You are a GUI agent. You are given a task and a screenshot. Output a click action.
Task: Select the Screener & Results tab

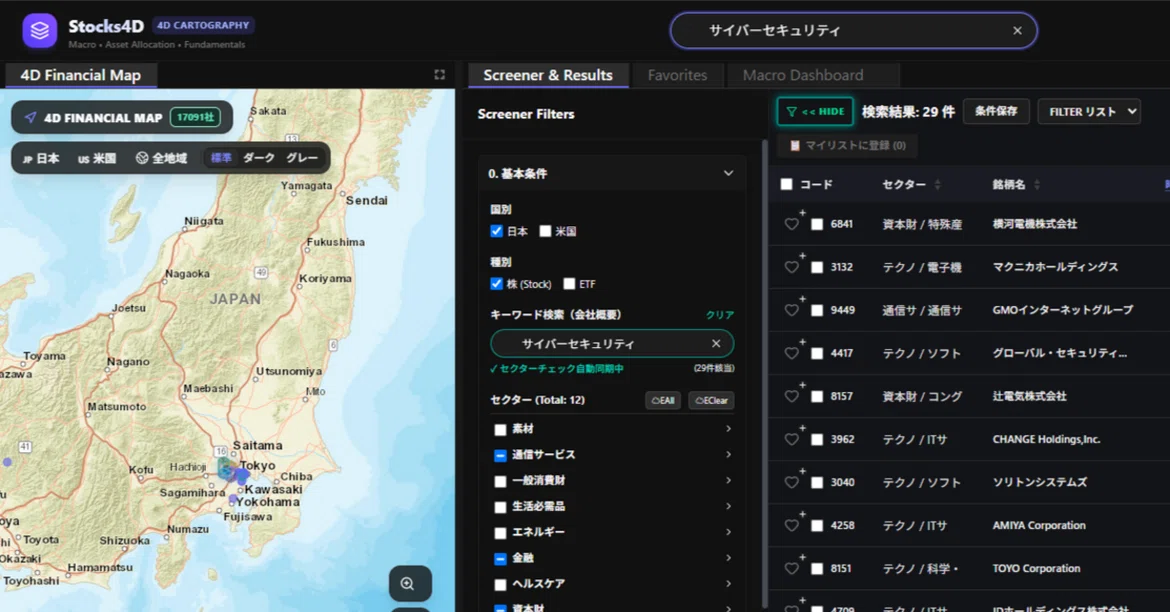(x=548, y=75)
